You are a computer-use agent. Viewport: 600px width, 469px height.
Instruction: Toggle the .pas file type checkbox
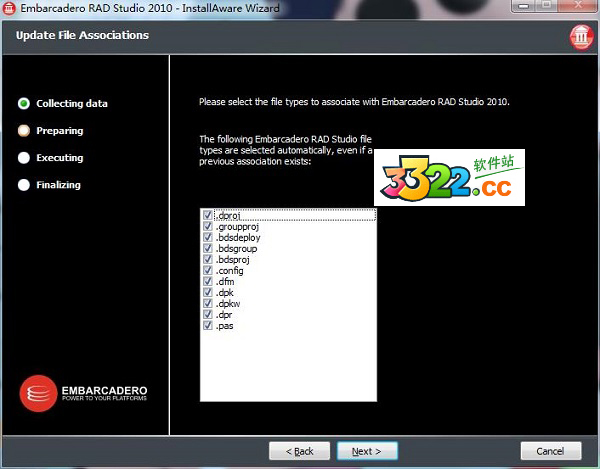pos(208,326)
